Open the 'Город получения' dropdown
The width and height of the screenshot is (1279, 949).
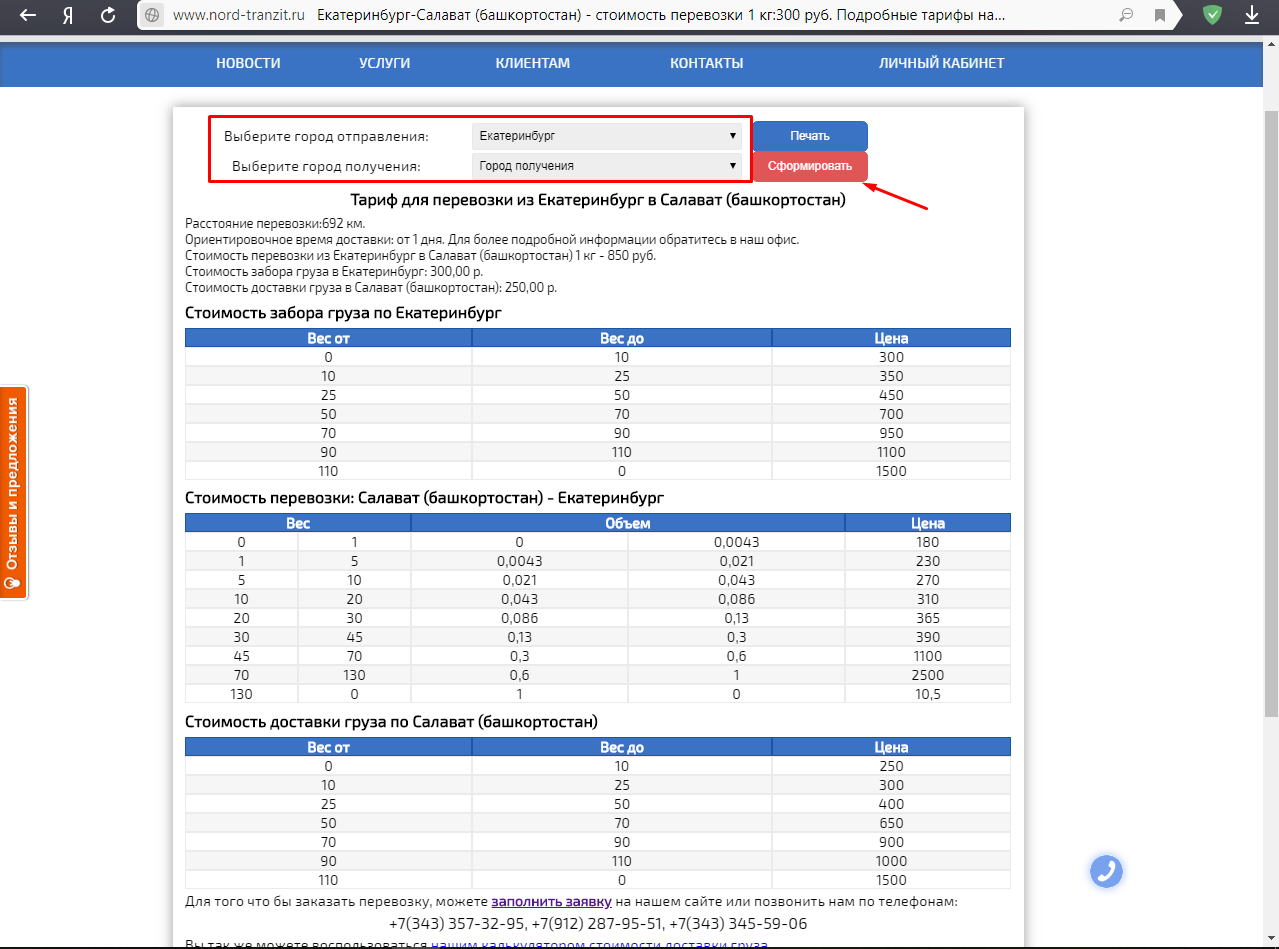tap(607, 166)
